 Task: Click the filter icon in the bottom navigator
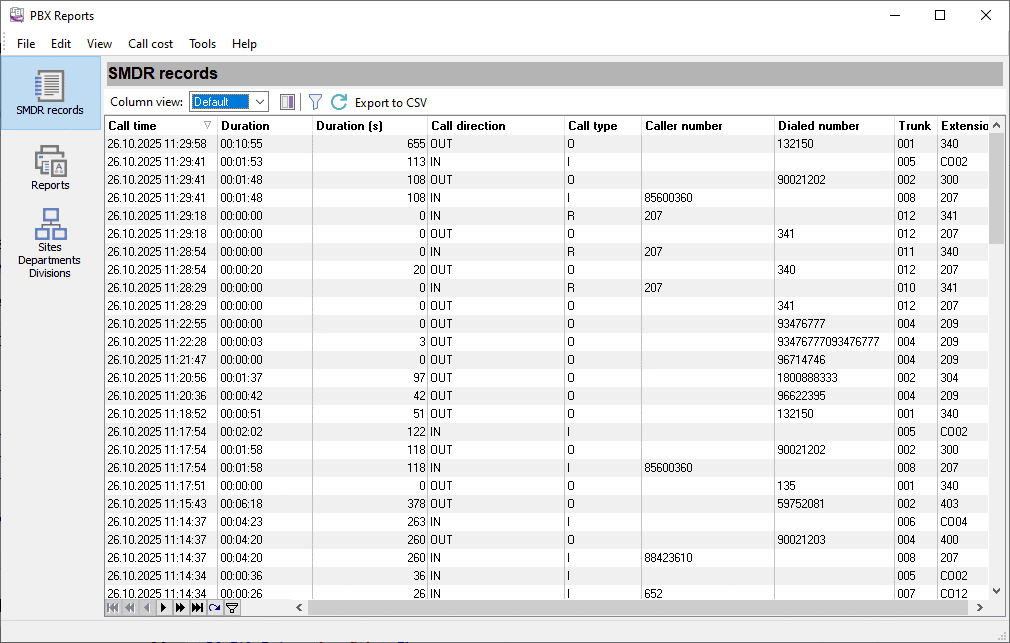pyautogui.click(x=232, y=607)
